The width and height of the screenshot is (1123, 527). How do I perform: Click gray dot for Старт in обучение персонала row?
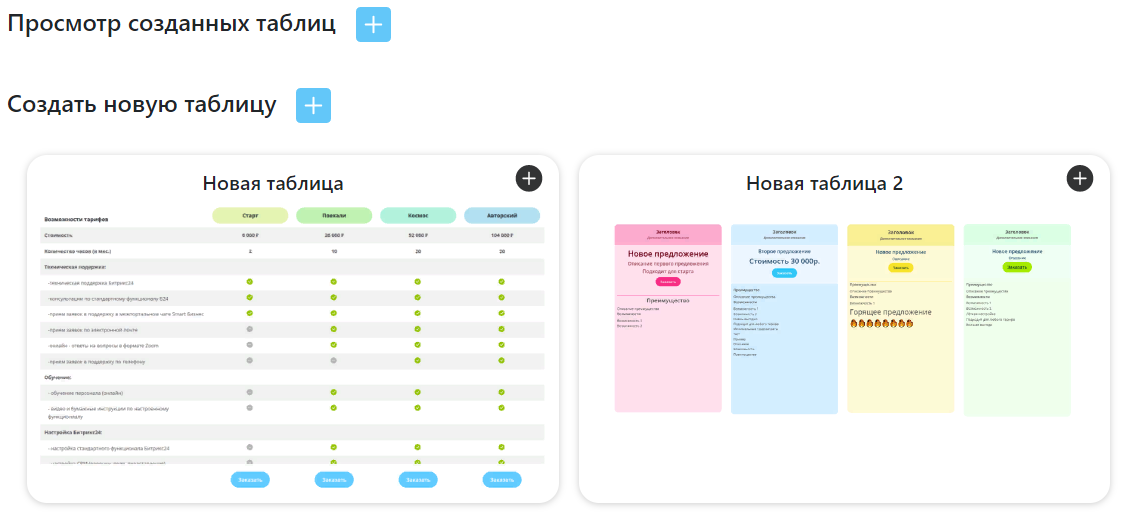point(250,392)
